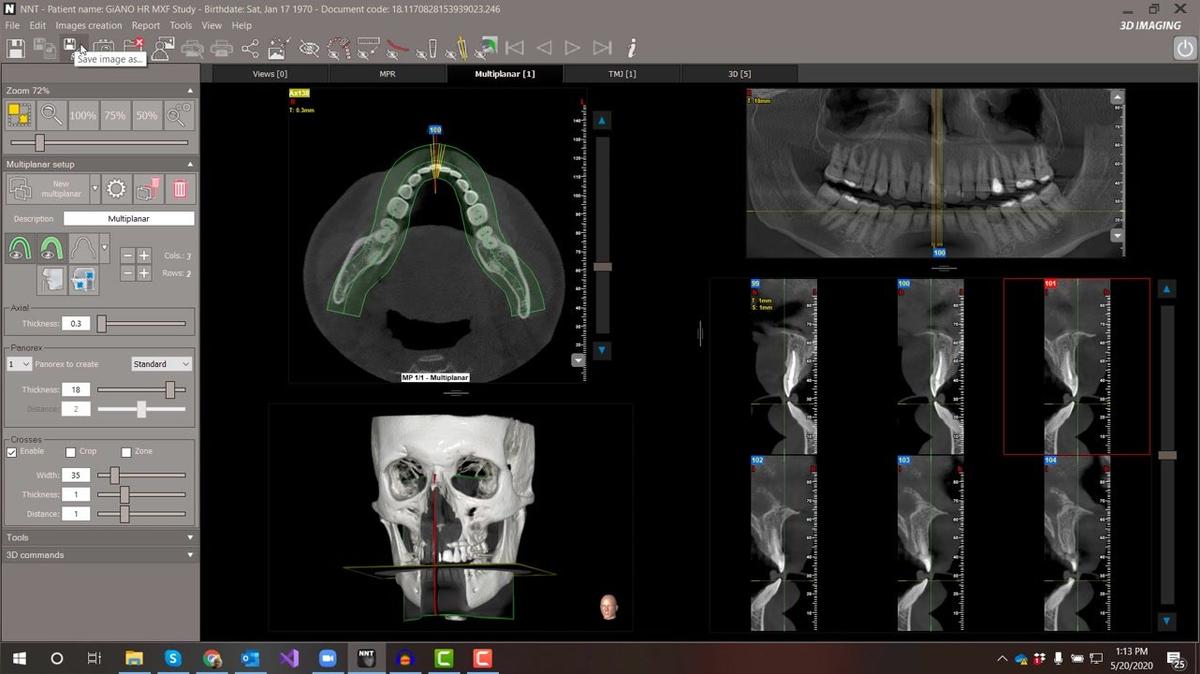Click the Zoom level slider handle
This screenshot has height=674, width=1200.
point(40,143)
